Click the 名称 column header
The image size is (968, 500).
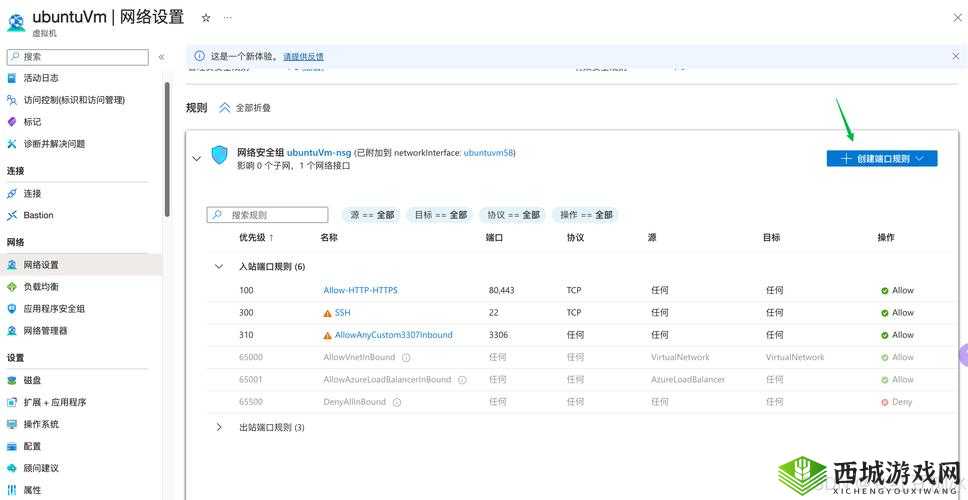pyautogui.click(x=329, y=238)
